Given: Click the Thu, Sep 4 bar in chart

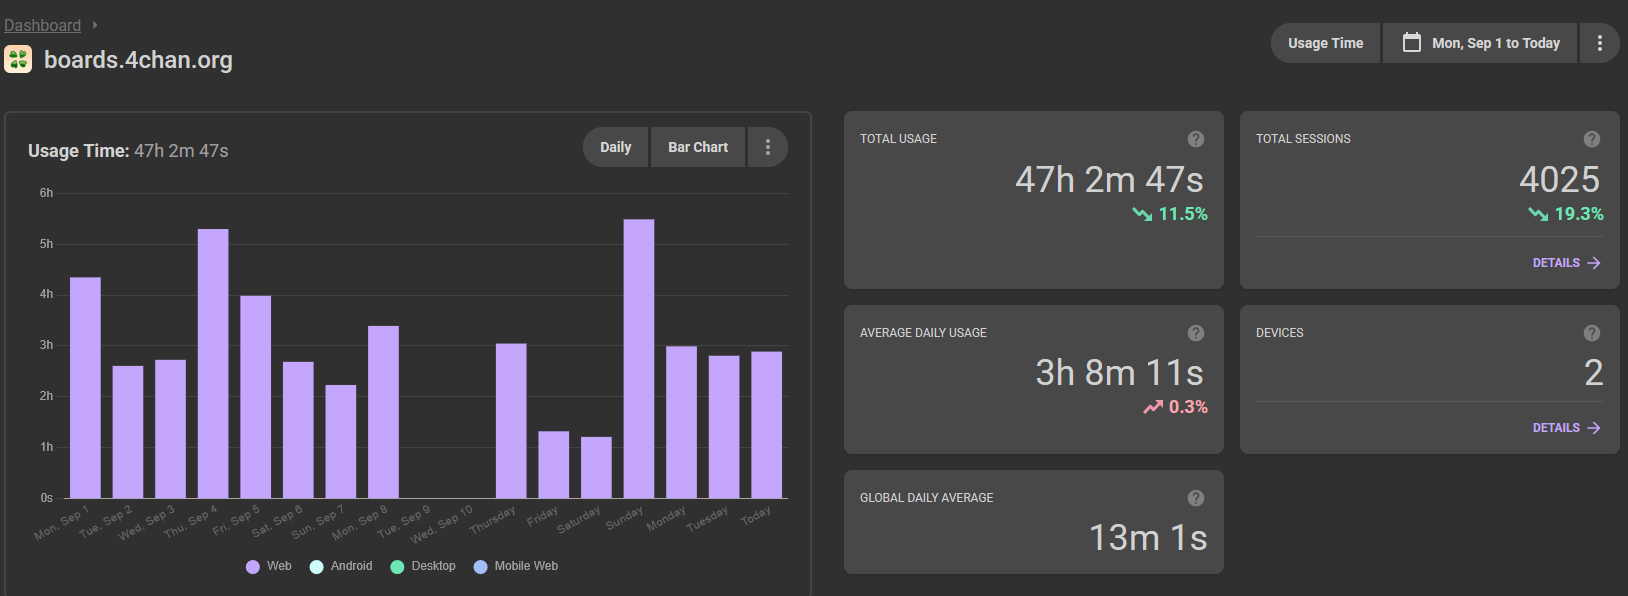Looking at the screenshot, I should click(213, 364).
